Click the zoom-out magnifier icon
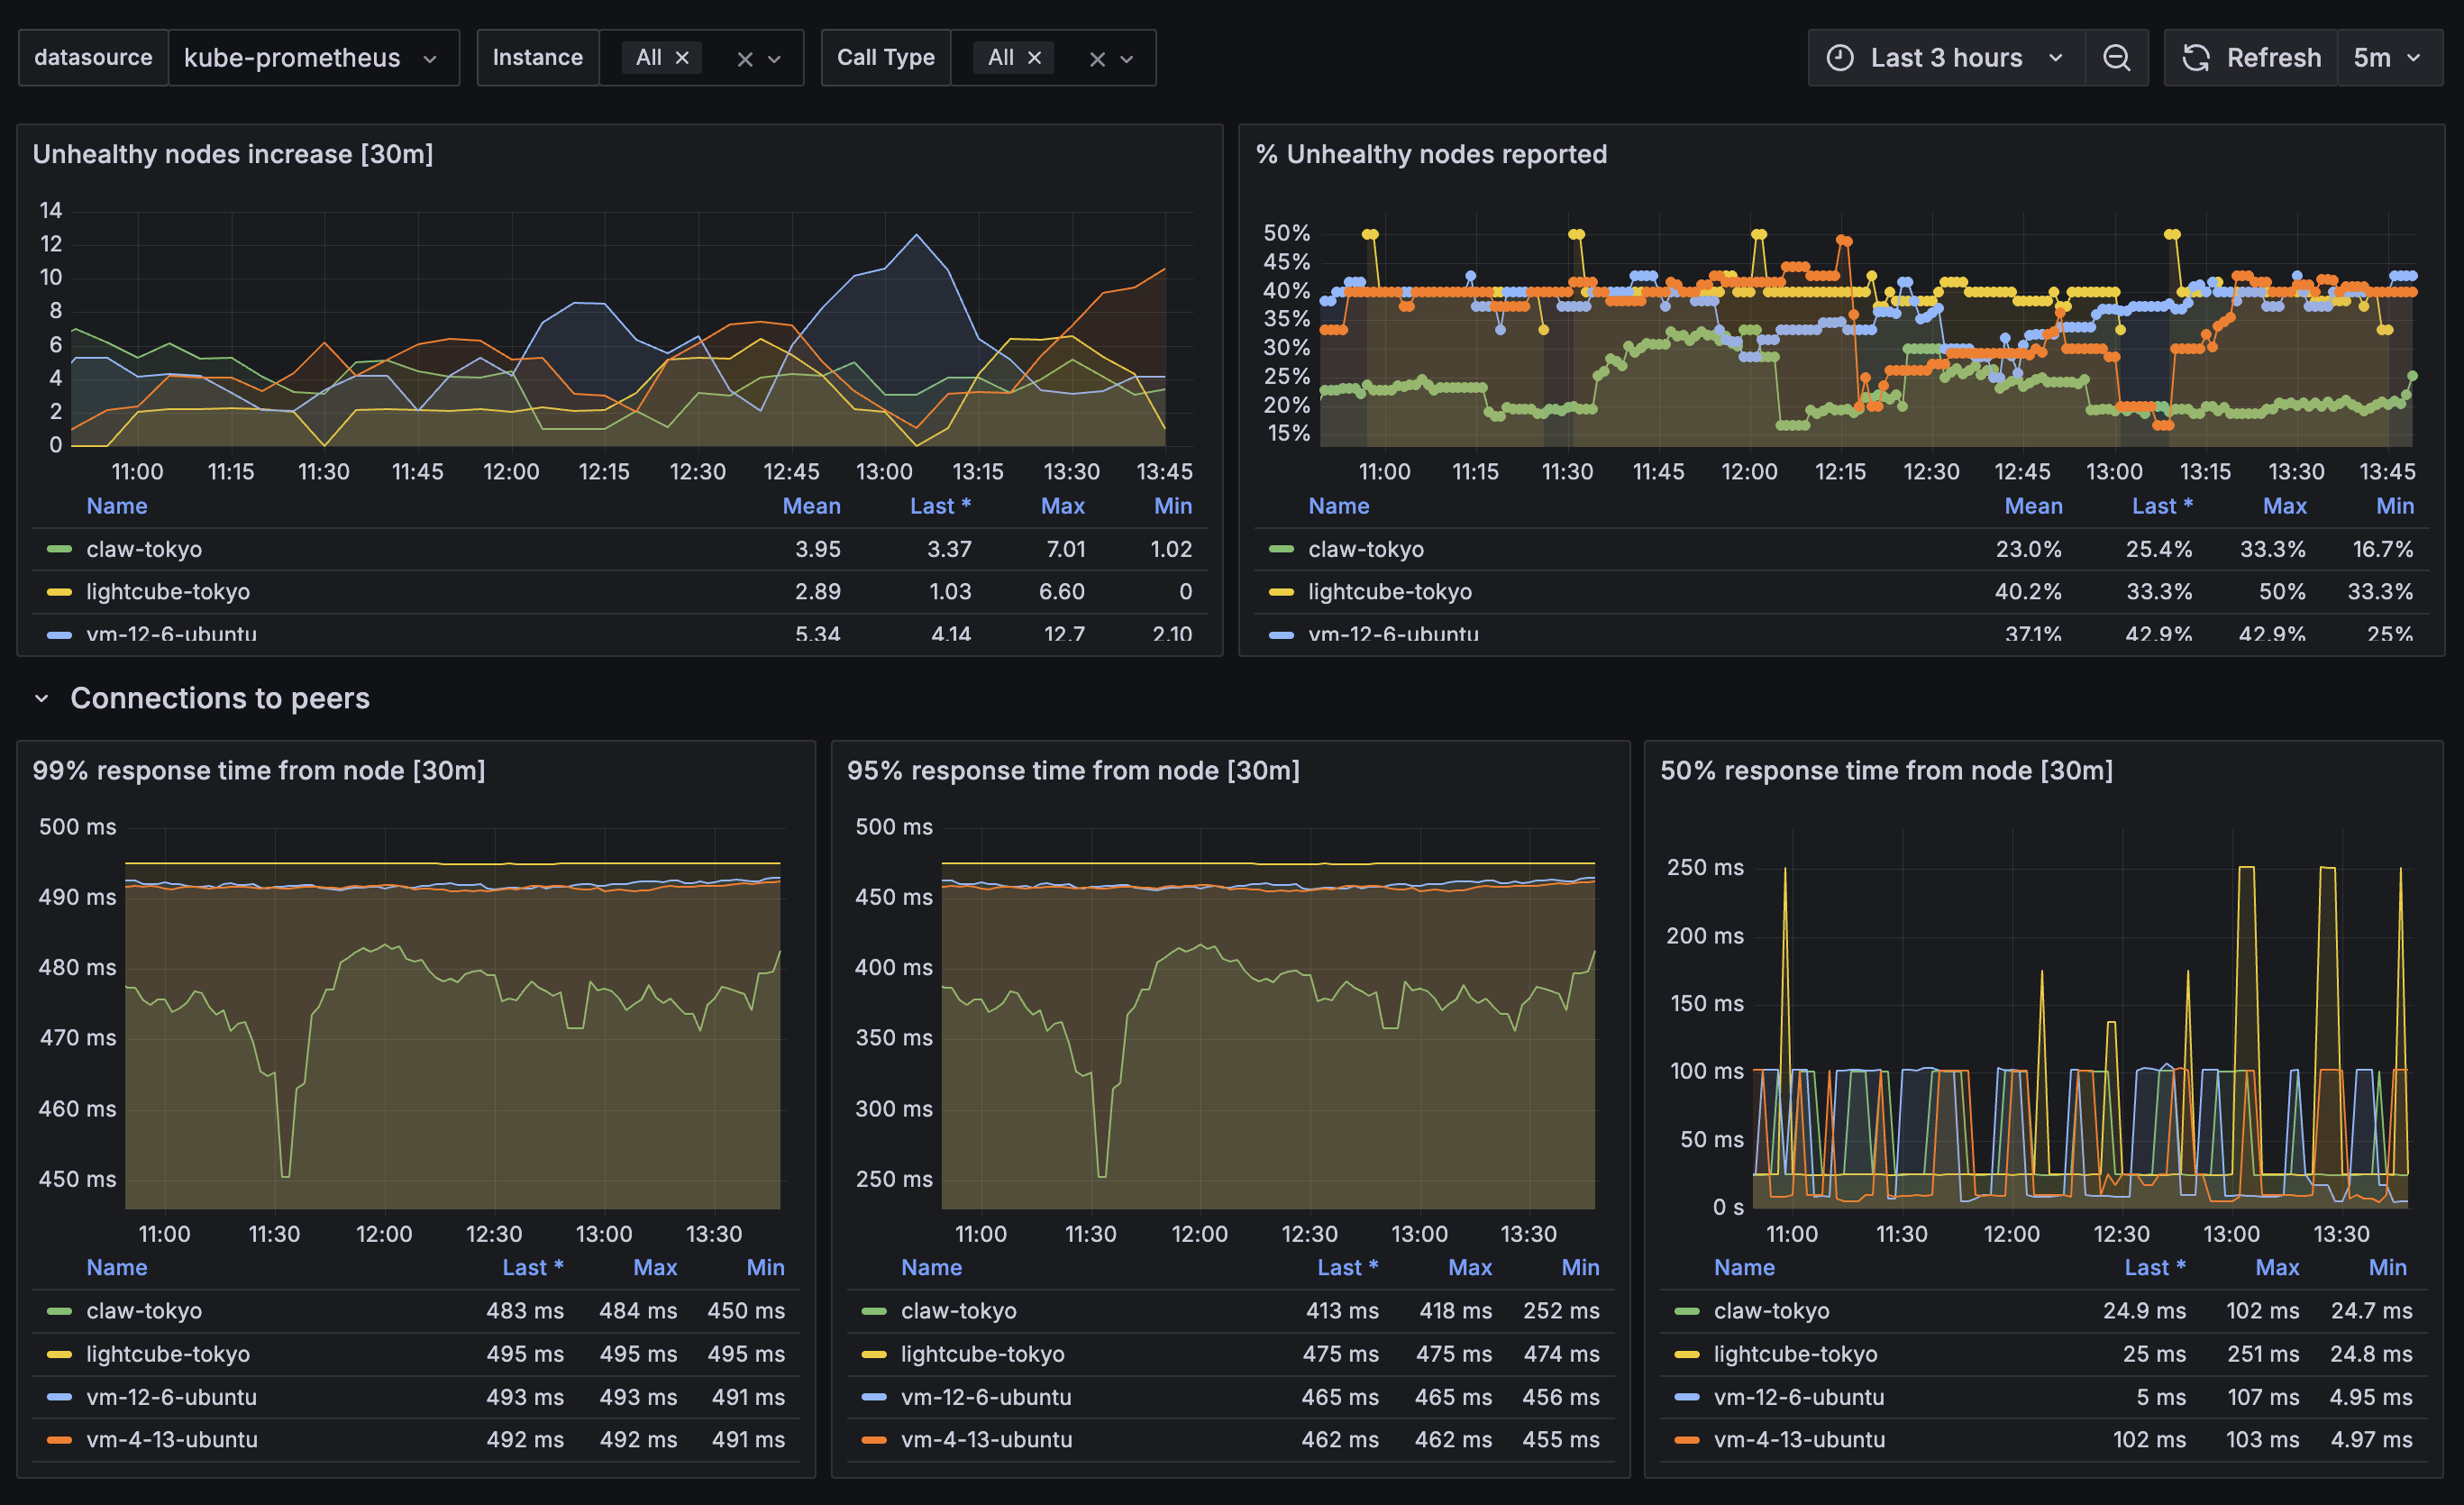Viewport: 2464px width, 1505px height. pos(2117,57)
